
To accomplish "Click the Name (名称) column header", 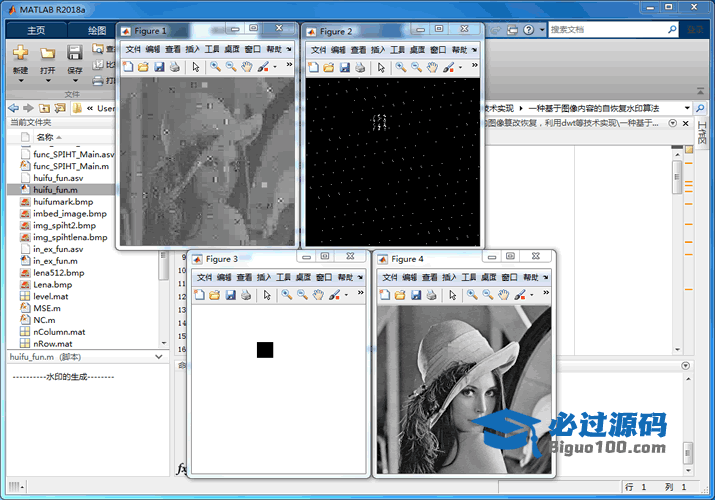I will click(x=45, y=137).
